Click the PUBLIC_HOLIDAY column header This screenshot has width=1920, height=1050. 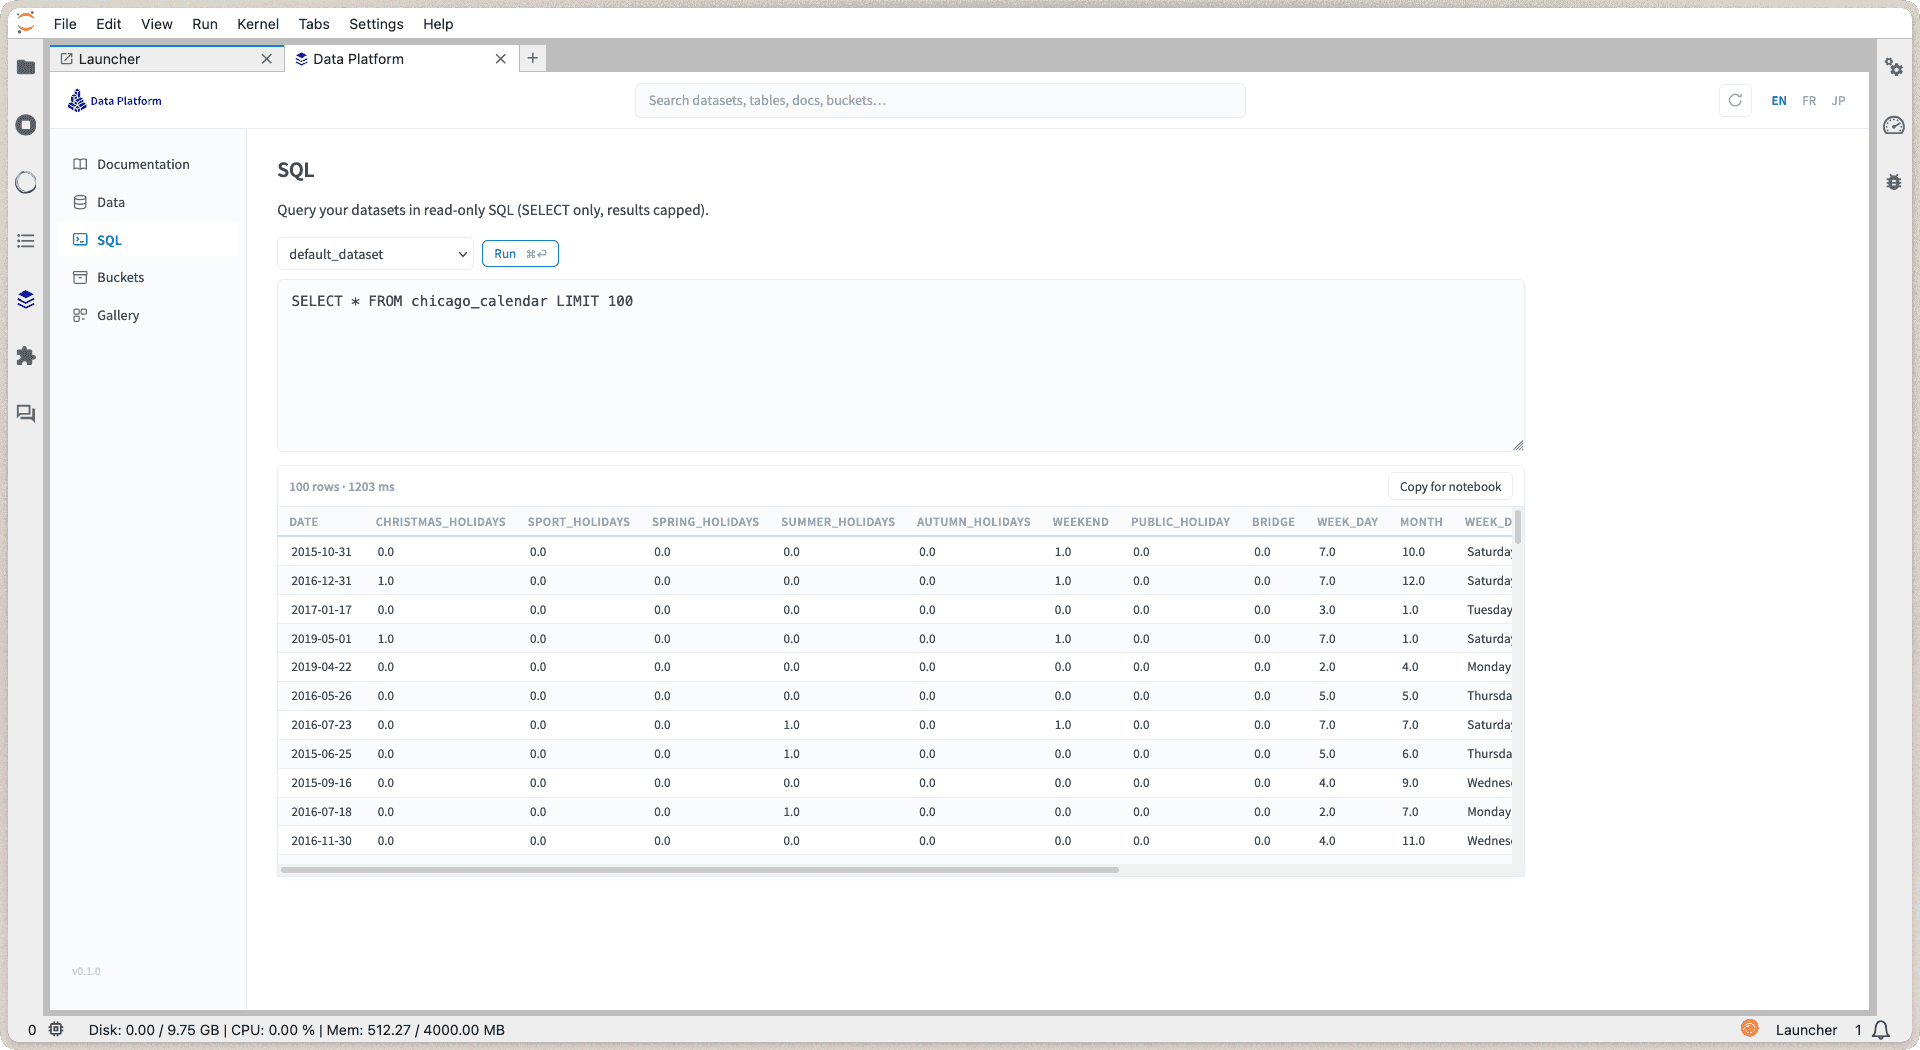pyautogui.click(x=1180, y=522)
